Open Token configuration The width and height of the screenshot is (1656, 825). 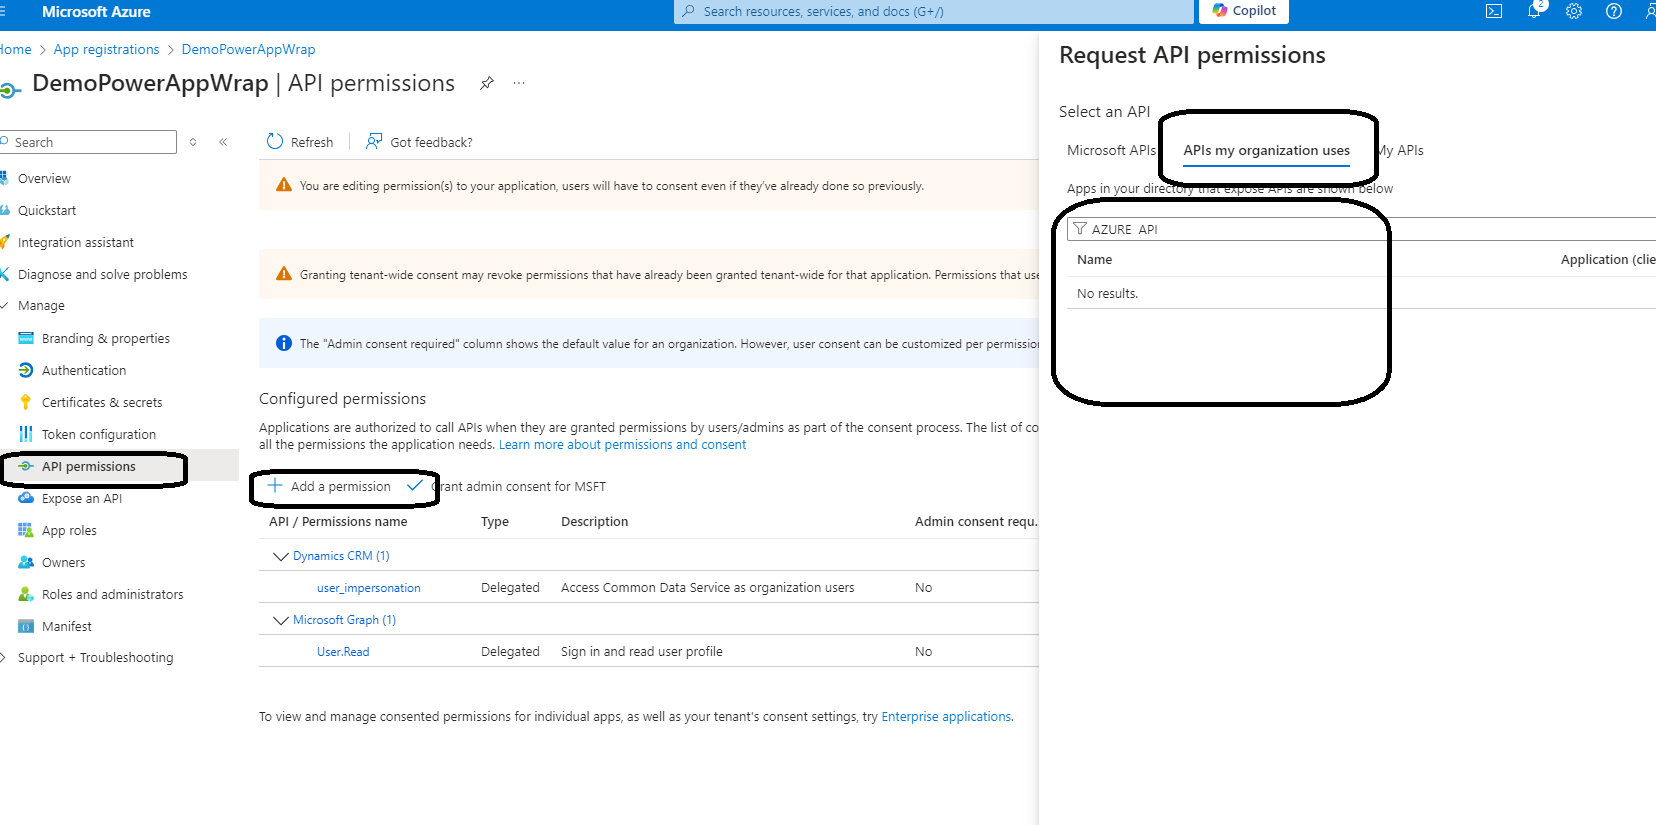point(99,434)
